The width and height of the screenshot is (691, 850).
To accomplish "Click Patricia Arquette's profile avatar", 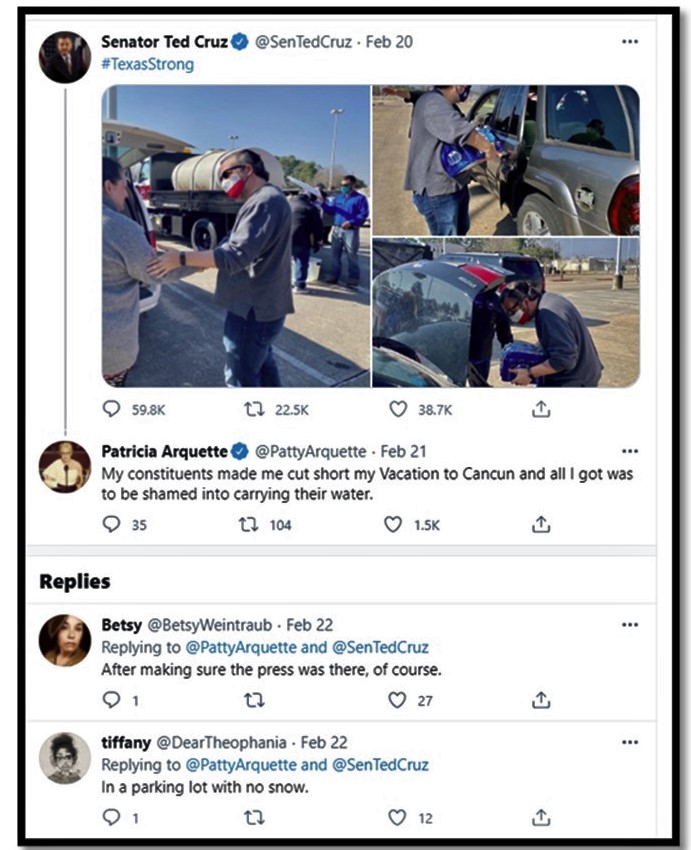I will (x=65, y=467).
